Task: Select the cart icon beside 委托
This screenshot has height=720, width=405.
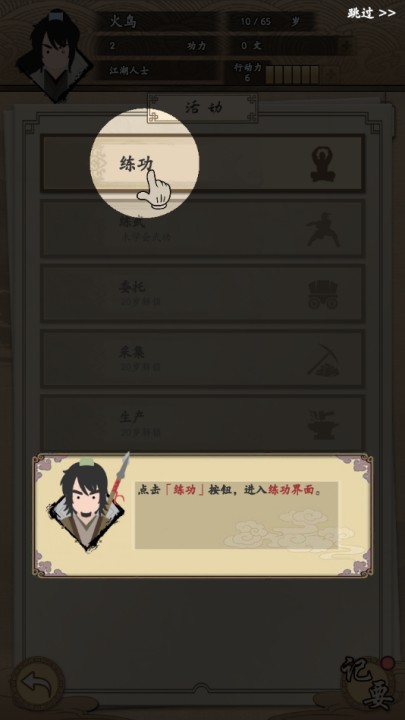Action: click(323, 294)
